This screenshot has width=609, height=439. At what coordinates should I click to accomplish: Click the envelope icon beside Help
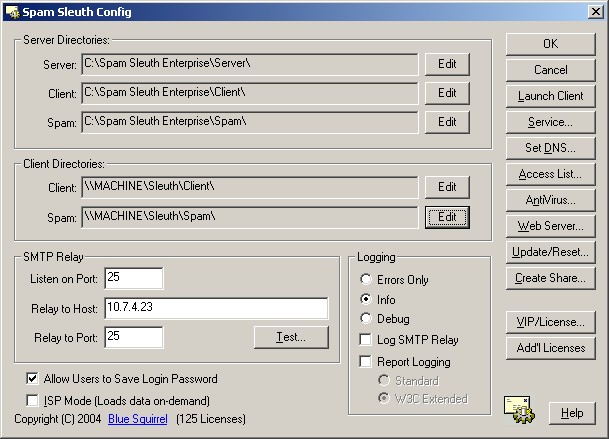tap(518, 409)
